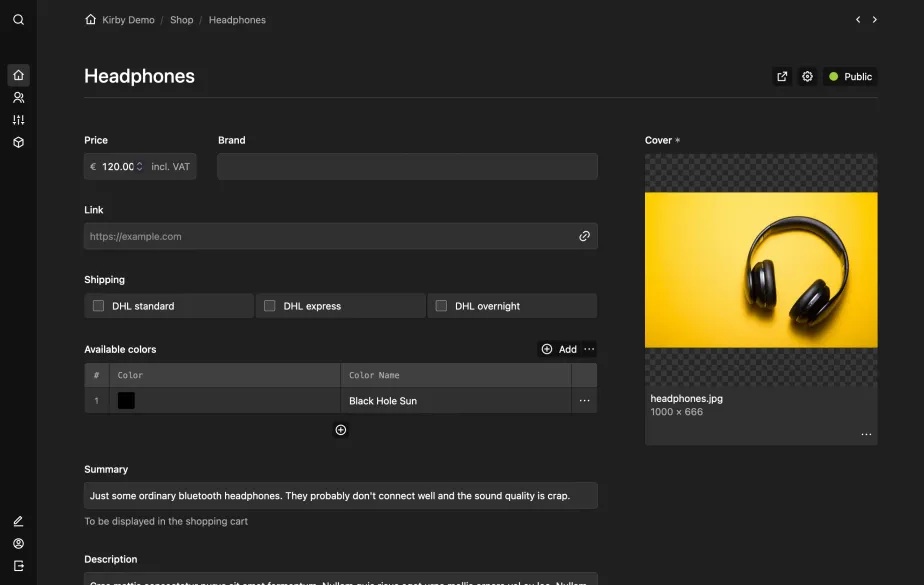The width and height of the screenshot is (924, 585).
Task: Change the Public page status
Action: [849, 77]
